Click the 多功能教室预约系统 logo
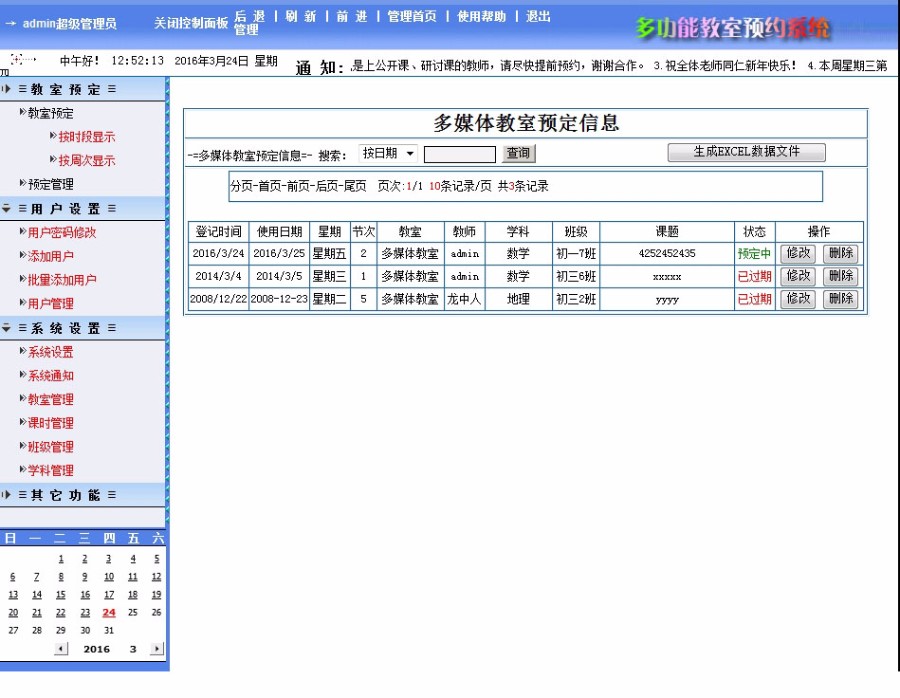 [x=732, y=28]
